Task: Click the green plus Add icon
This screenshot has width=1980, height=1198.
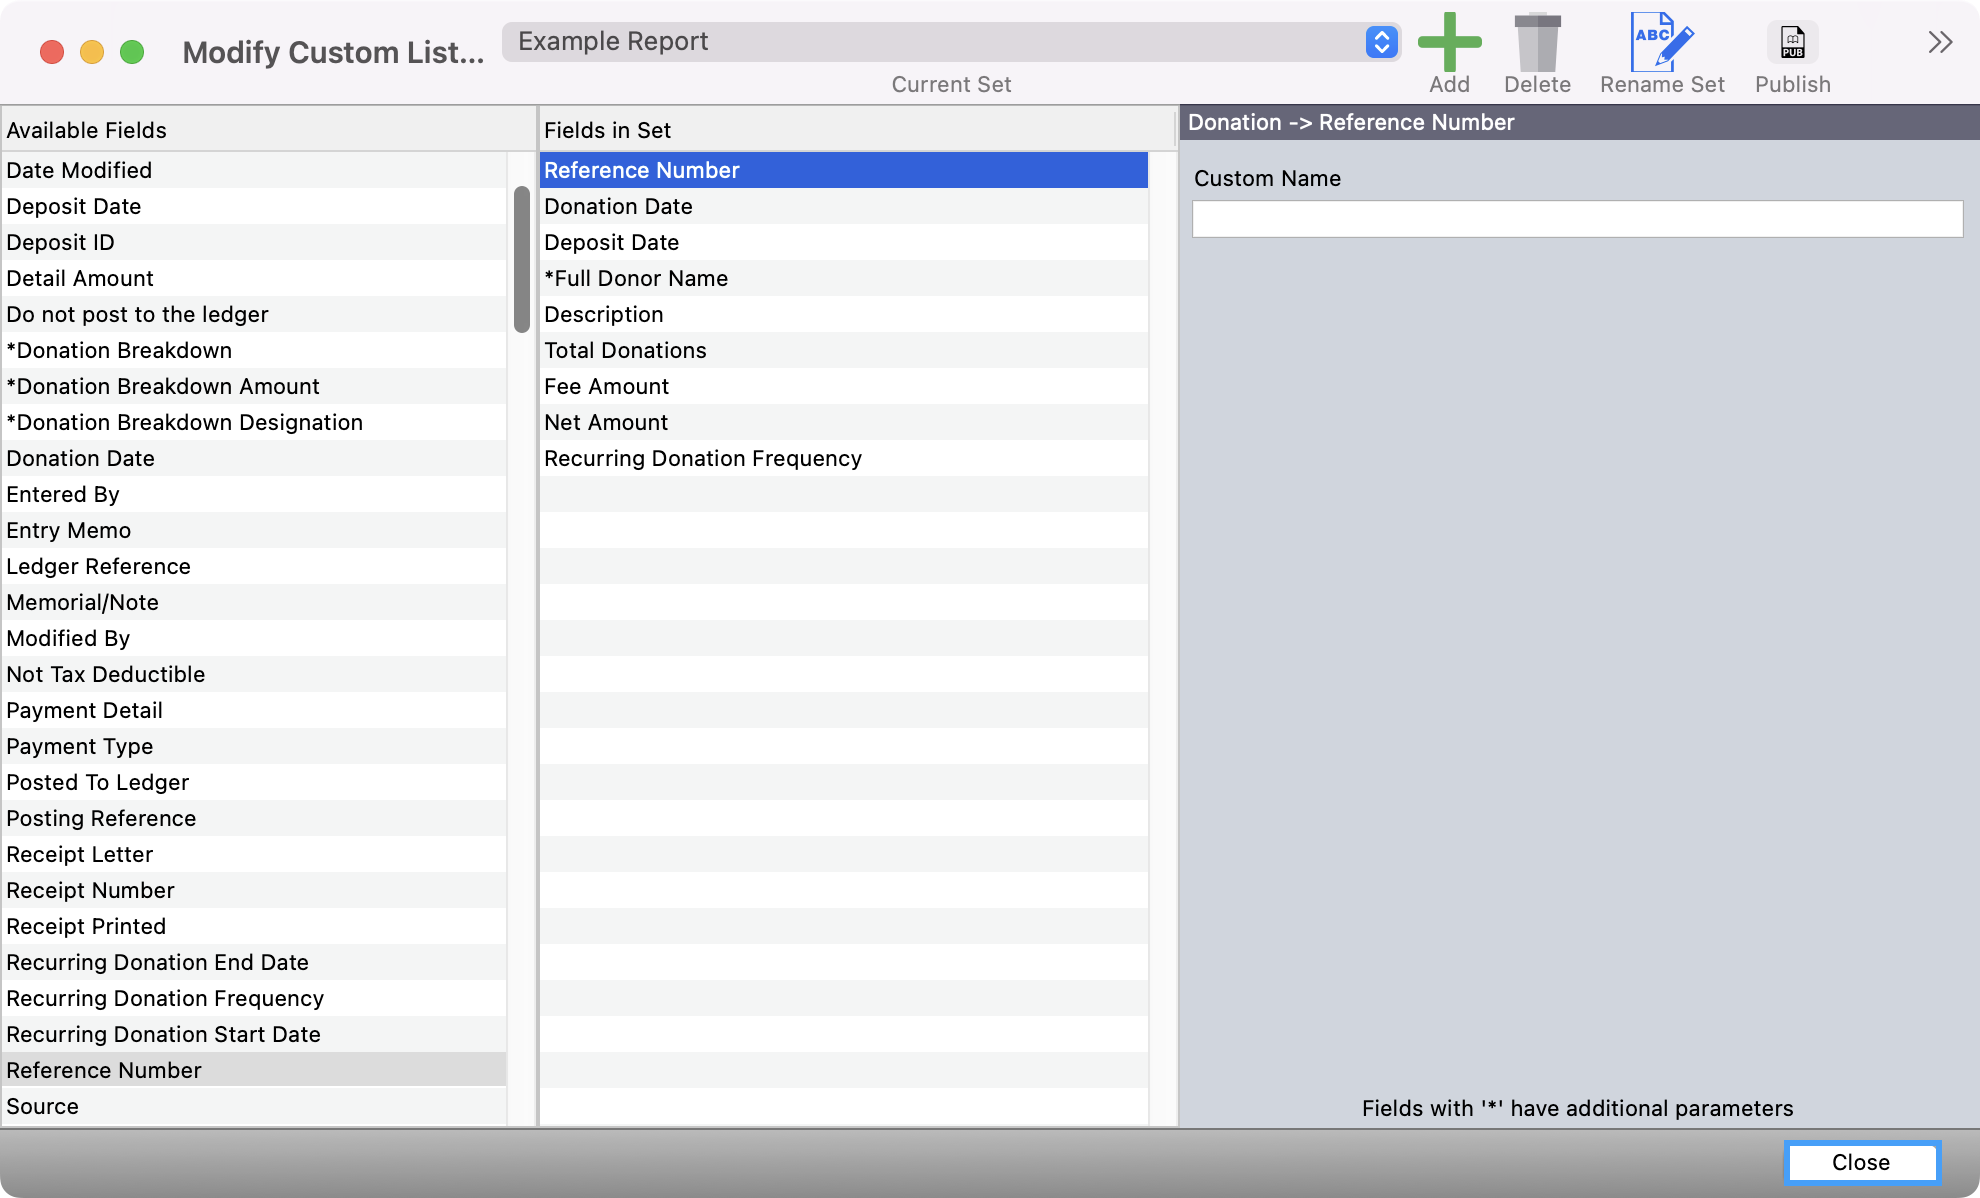Action: (x=1449, y=43)
